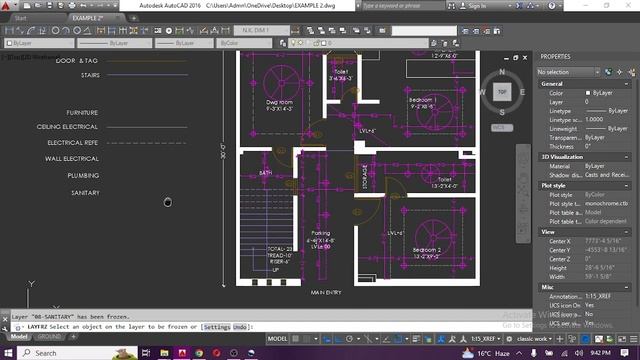The height and width of the screenshot is (360, 640).
Task: Open the AutoCAD application menu (red A)
Action: tap(6, 6)
